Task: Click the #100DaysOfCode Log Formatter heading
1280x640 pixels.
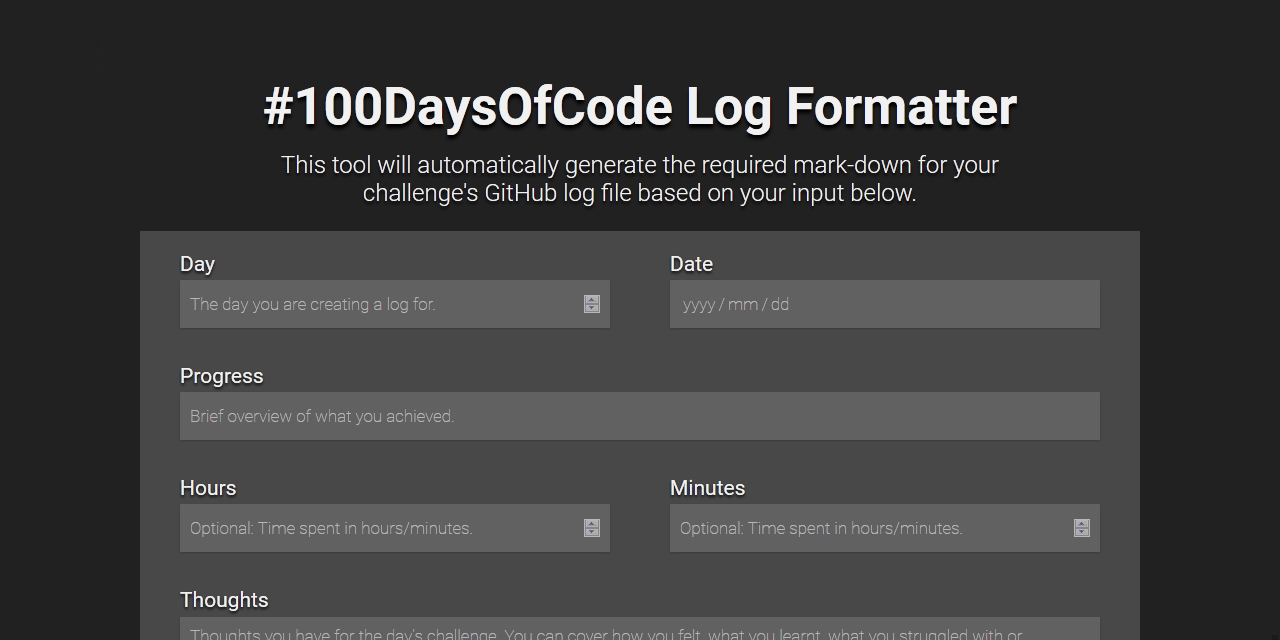Action: (640, 107)
